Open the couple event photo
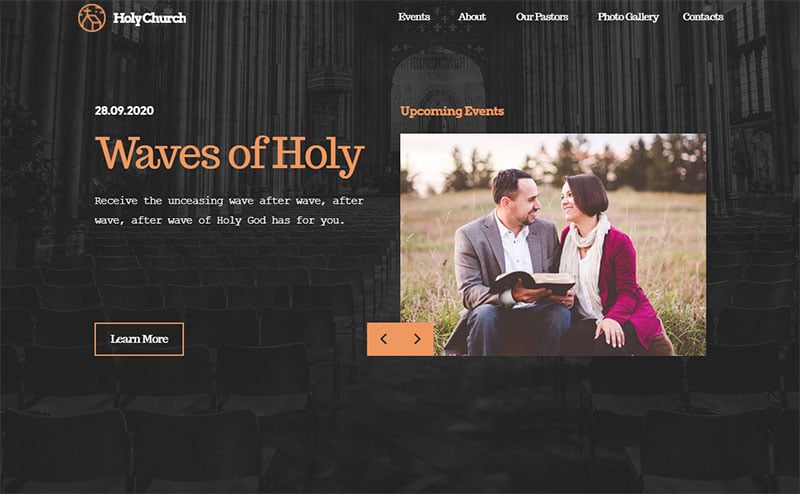 click(553, 244)
